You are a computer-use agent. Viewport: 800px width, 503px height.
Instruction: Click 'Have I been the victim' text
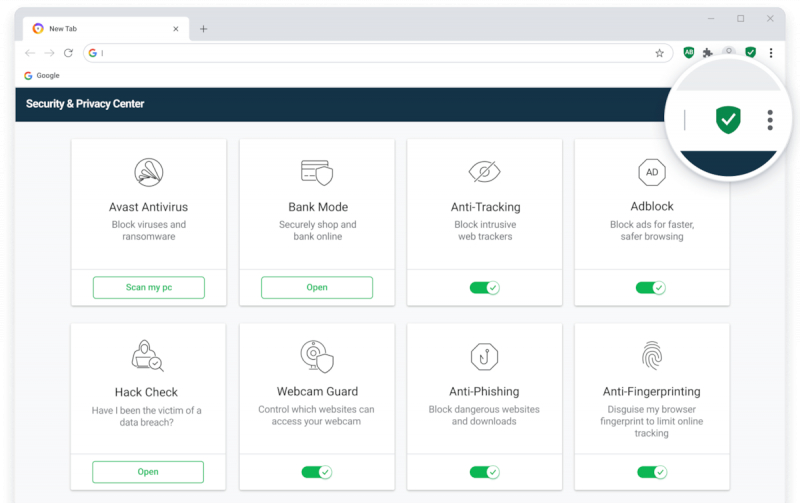[146, 416]
